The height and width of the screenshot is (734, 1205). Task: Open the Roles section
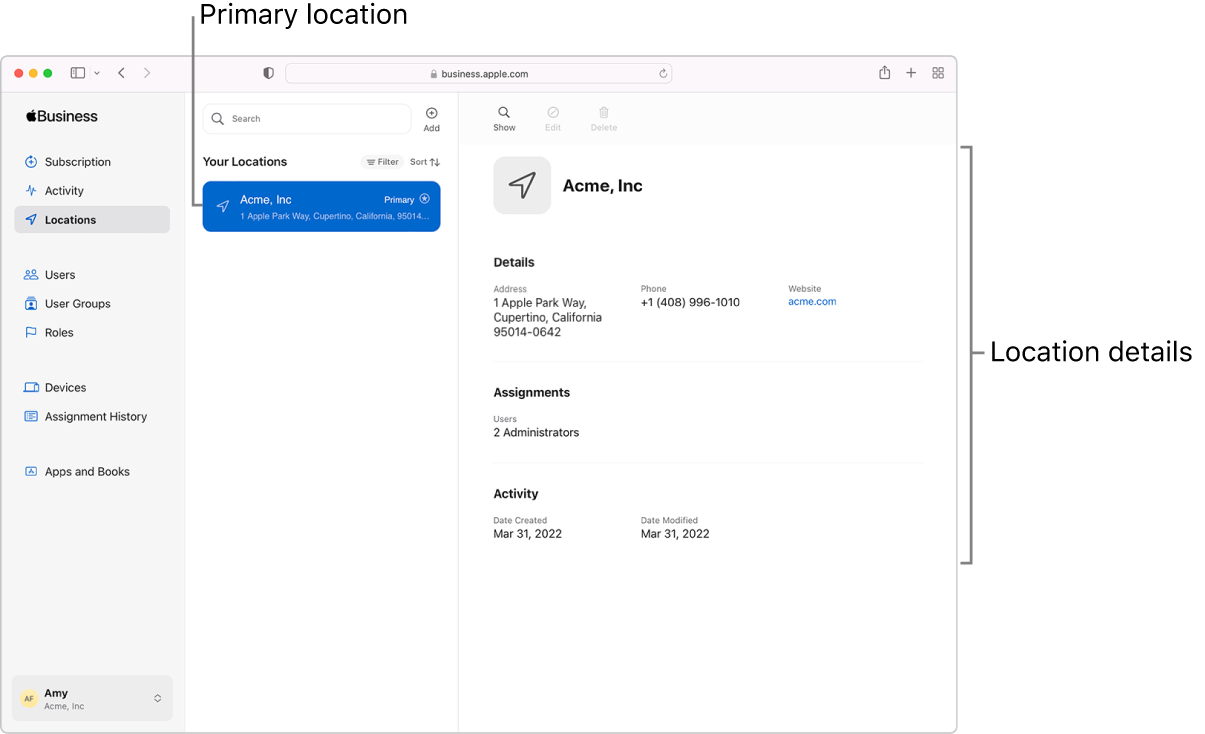pyautogui.click(x=59, y=332)
